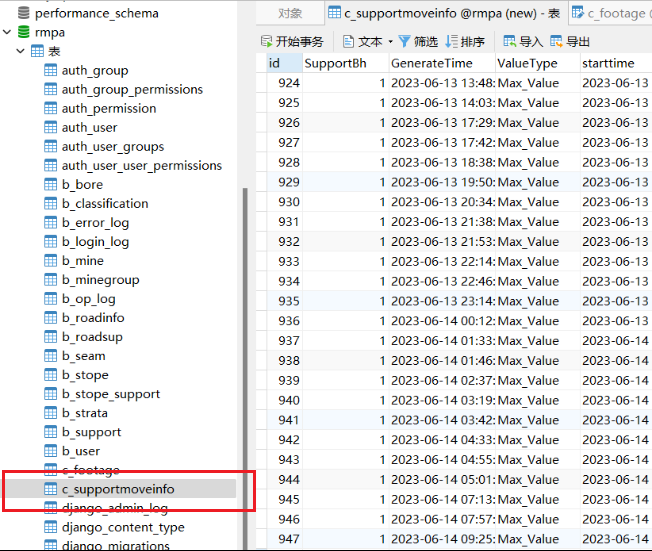Select b_op_log in the tree
Screen dimensions: 652x551
point(88,299)
